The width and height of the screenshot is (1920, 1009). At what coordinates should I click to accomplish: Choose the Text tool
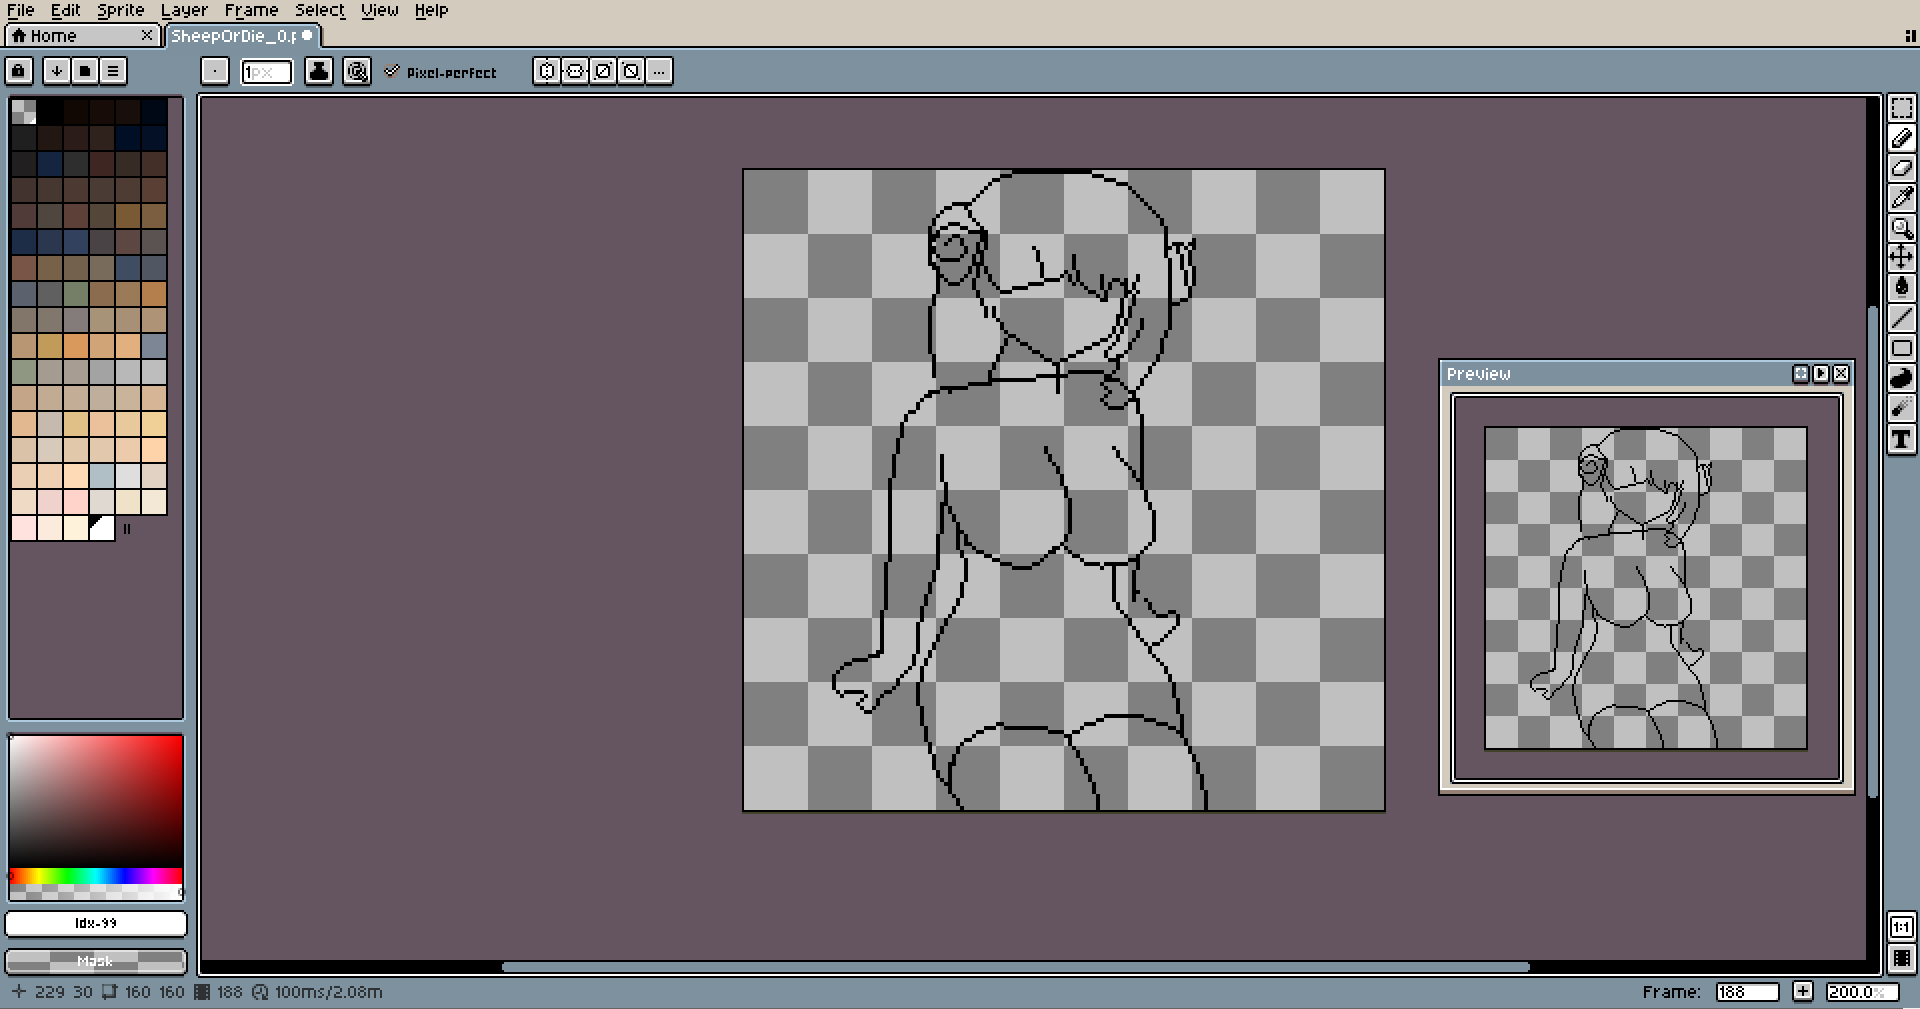pyautogui.click(x=1901, y=439)
